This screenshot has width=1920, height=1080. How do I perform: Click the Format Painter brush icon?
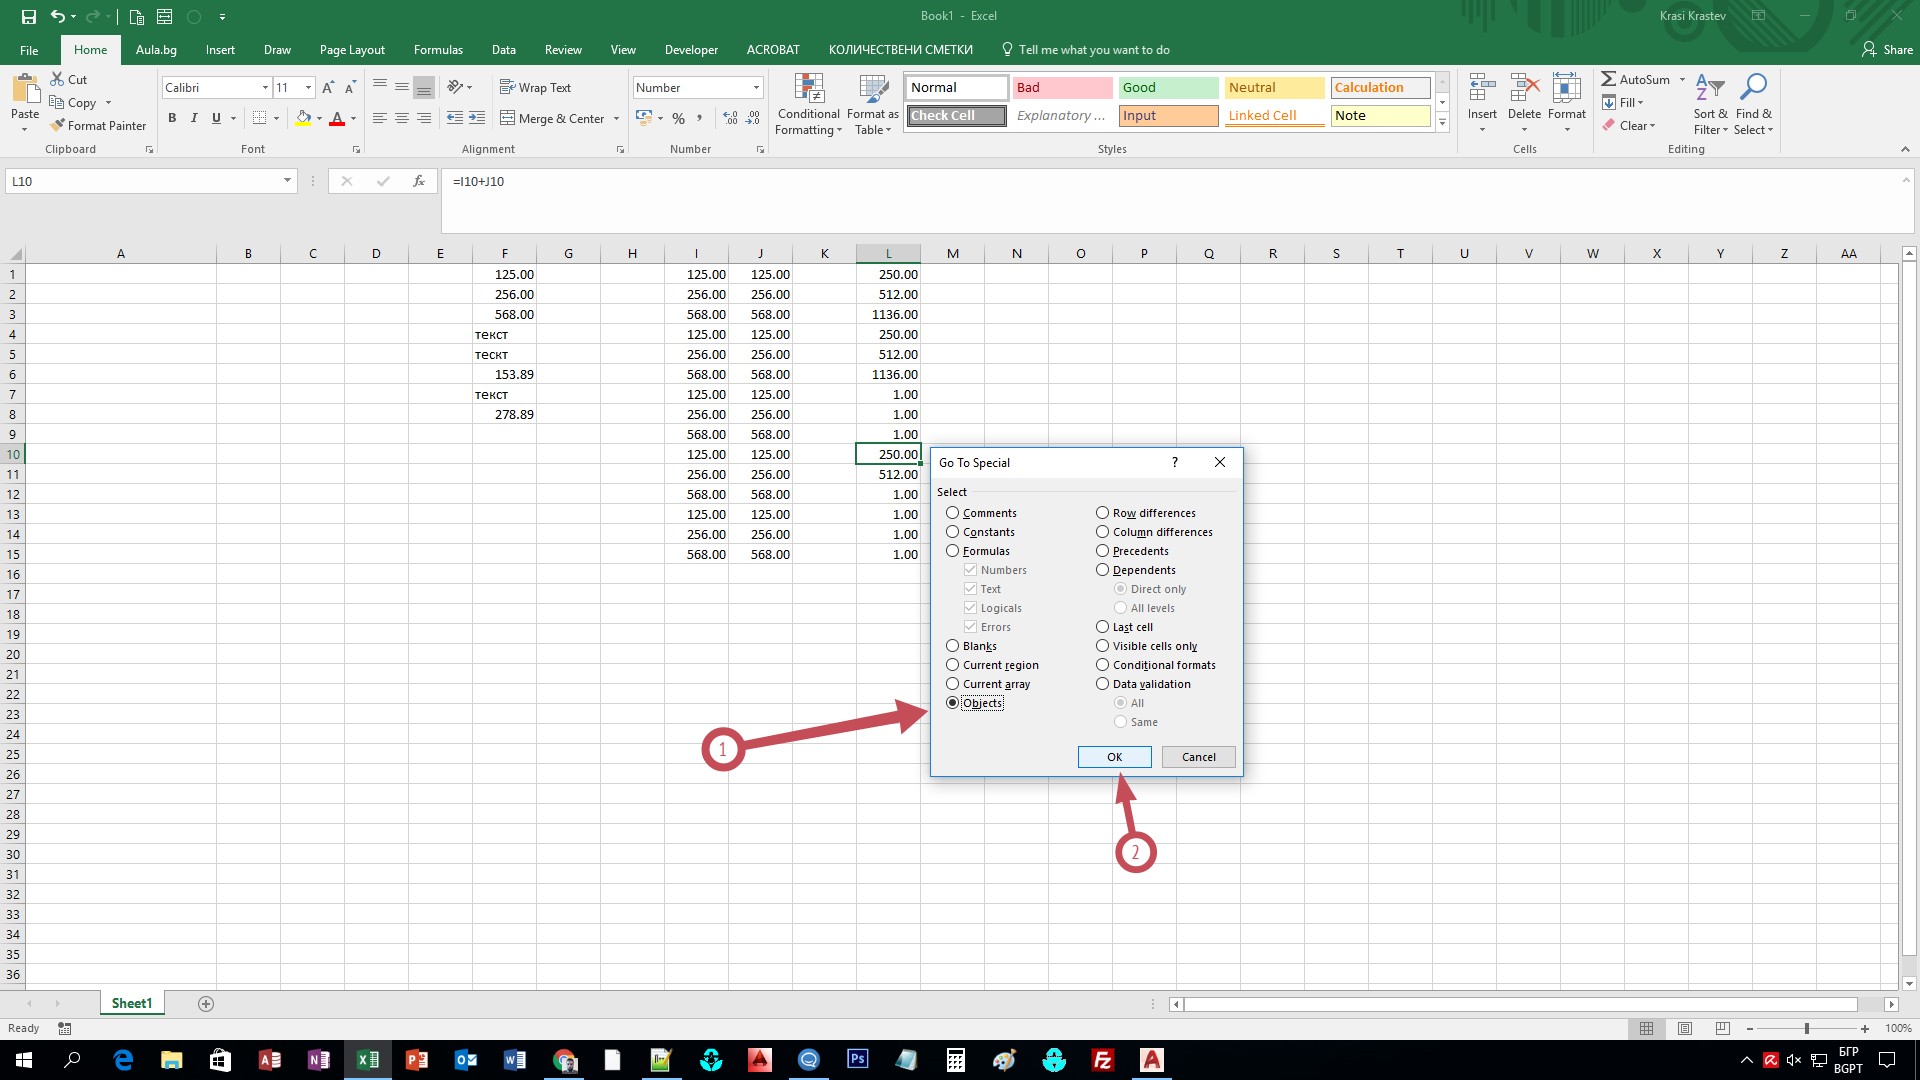click(58, 125)
